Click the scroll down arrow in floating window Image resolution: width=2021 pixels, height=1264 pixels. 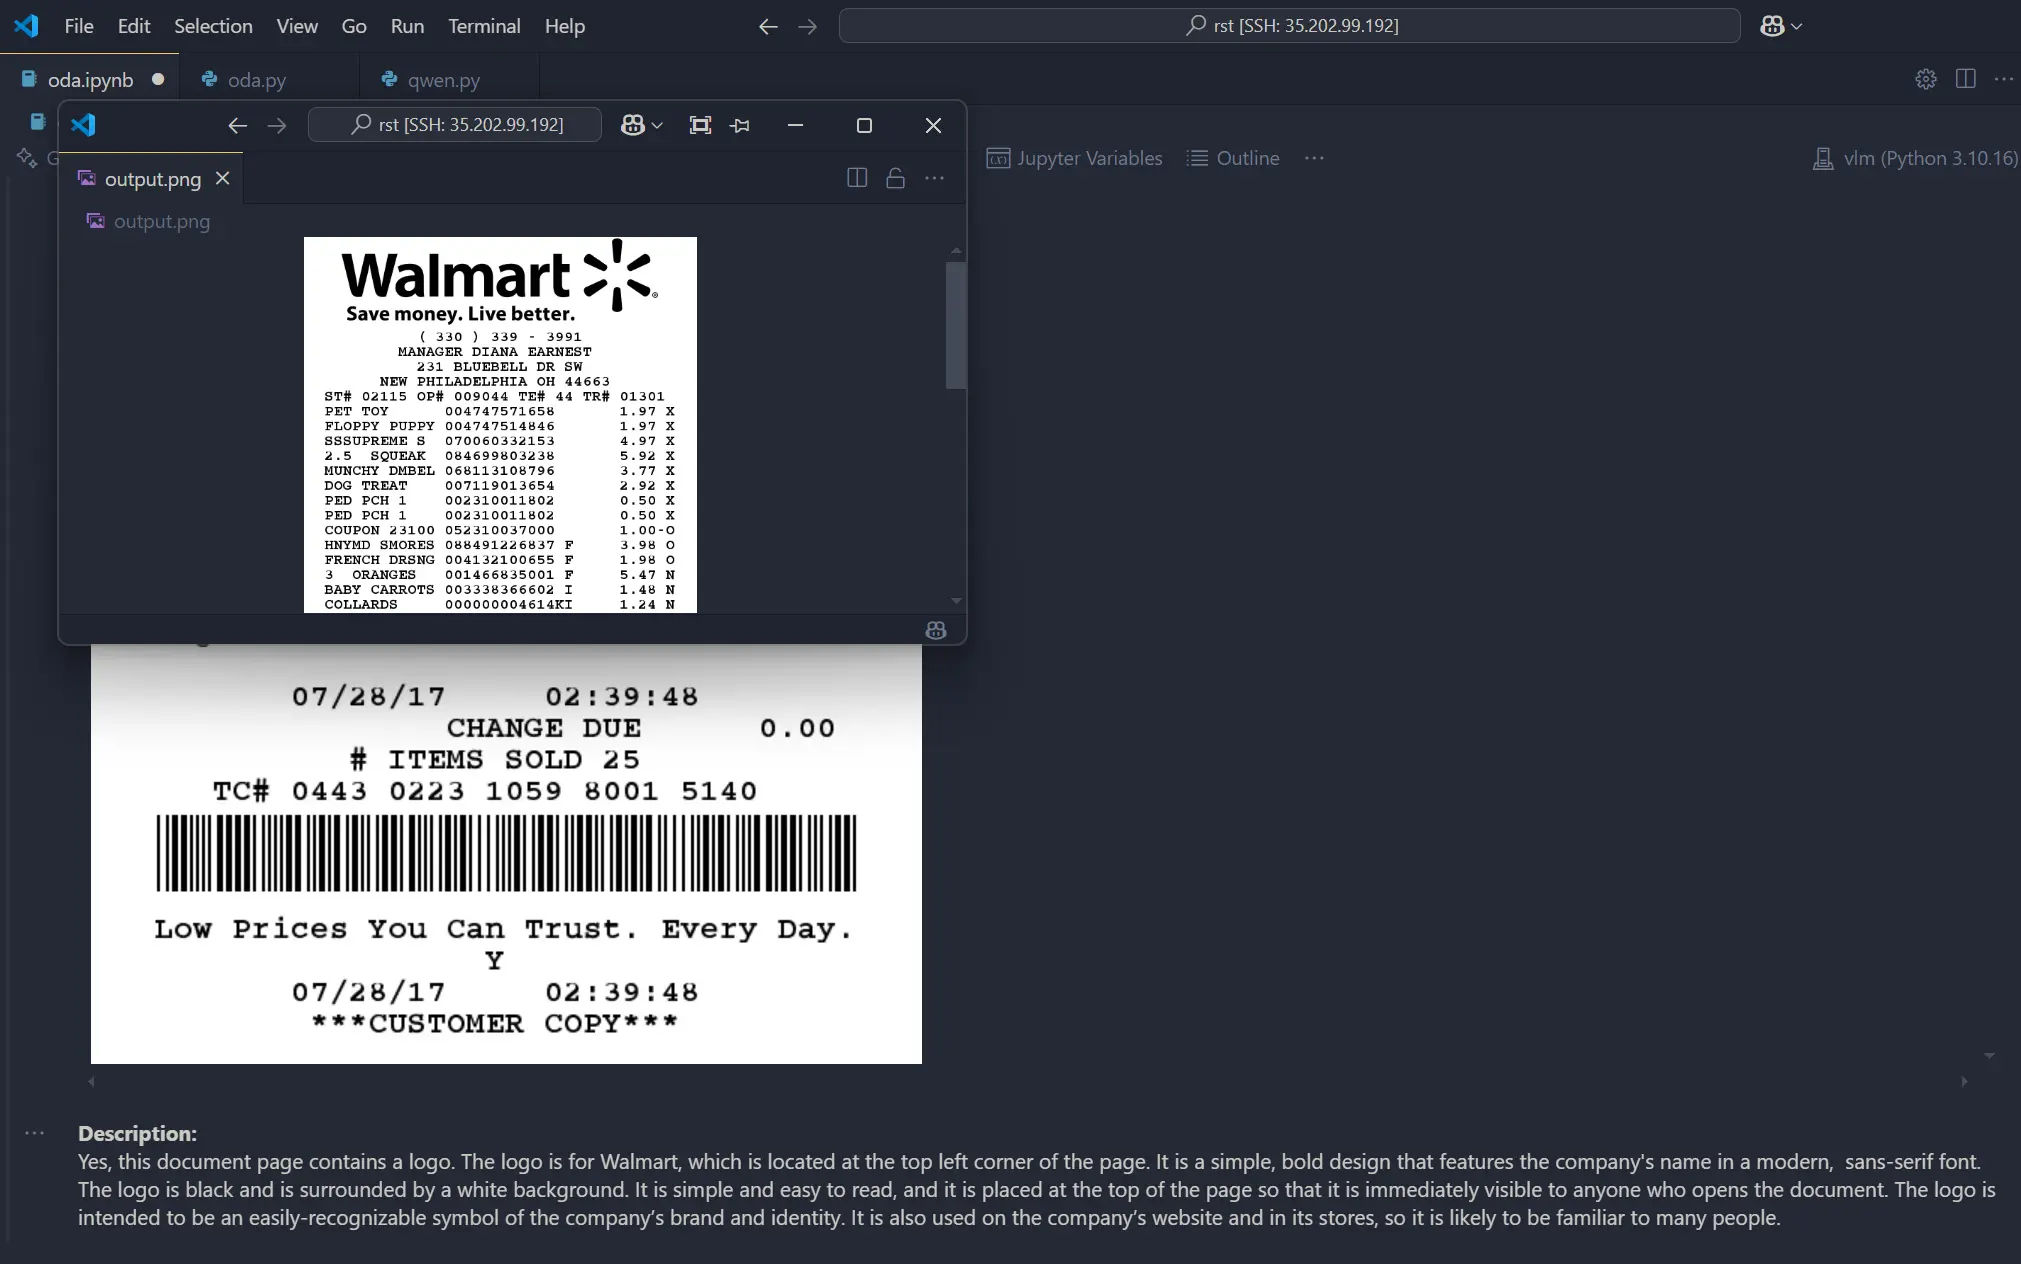(956, 601)
